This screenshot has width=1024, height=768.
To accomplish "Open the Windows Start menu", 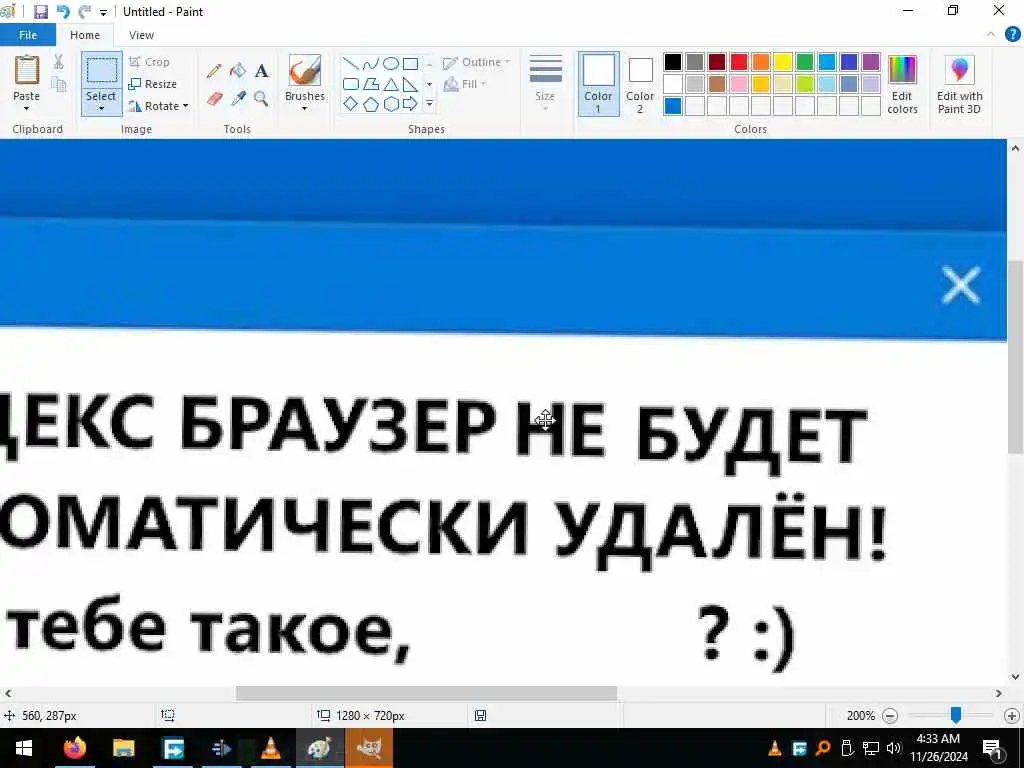I will 24,748.
